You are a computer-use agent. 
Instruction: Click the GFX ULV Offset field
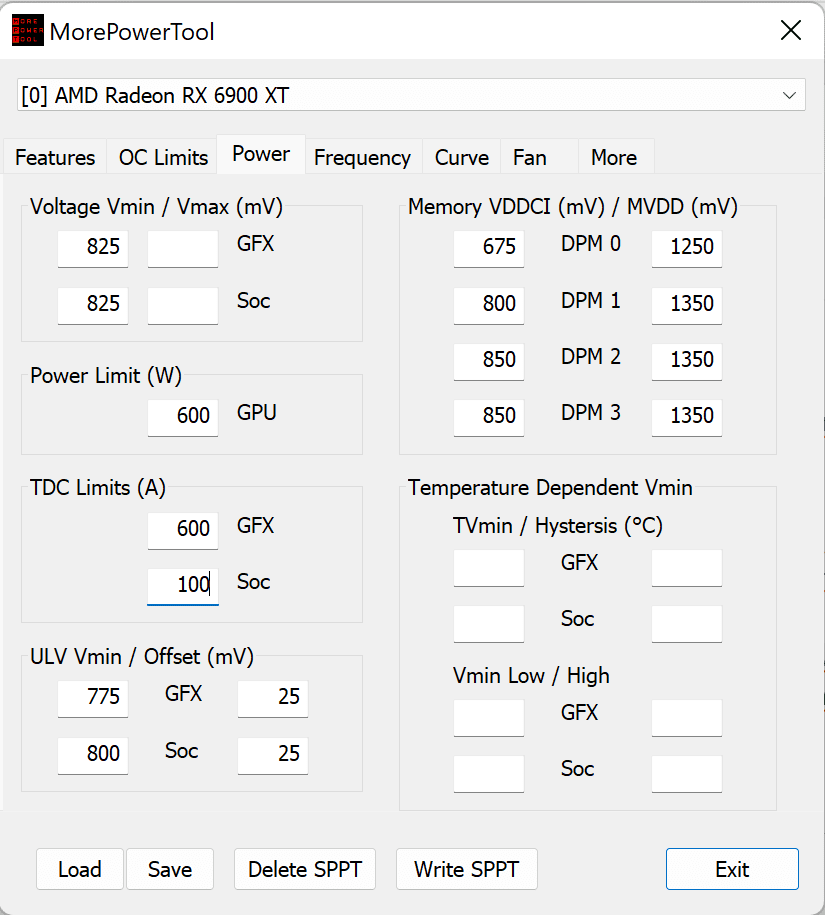(x=272, y=699)
